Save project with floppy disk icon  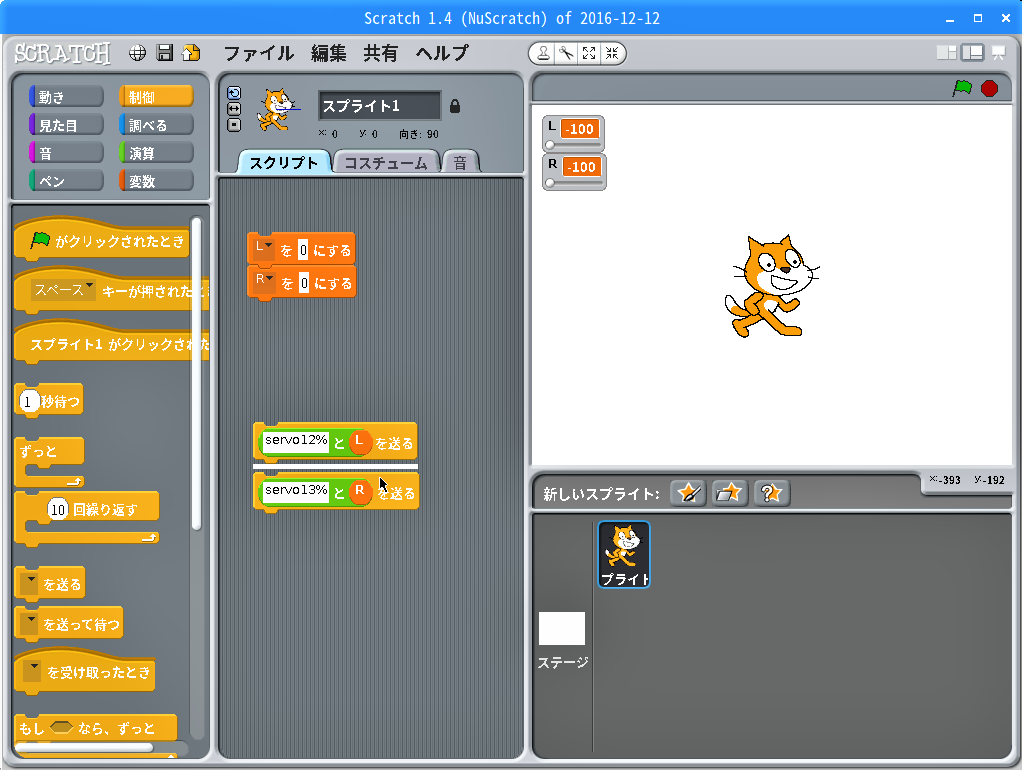pyautogui.click(x=165, y=53)
